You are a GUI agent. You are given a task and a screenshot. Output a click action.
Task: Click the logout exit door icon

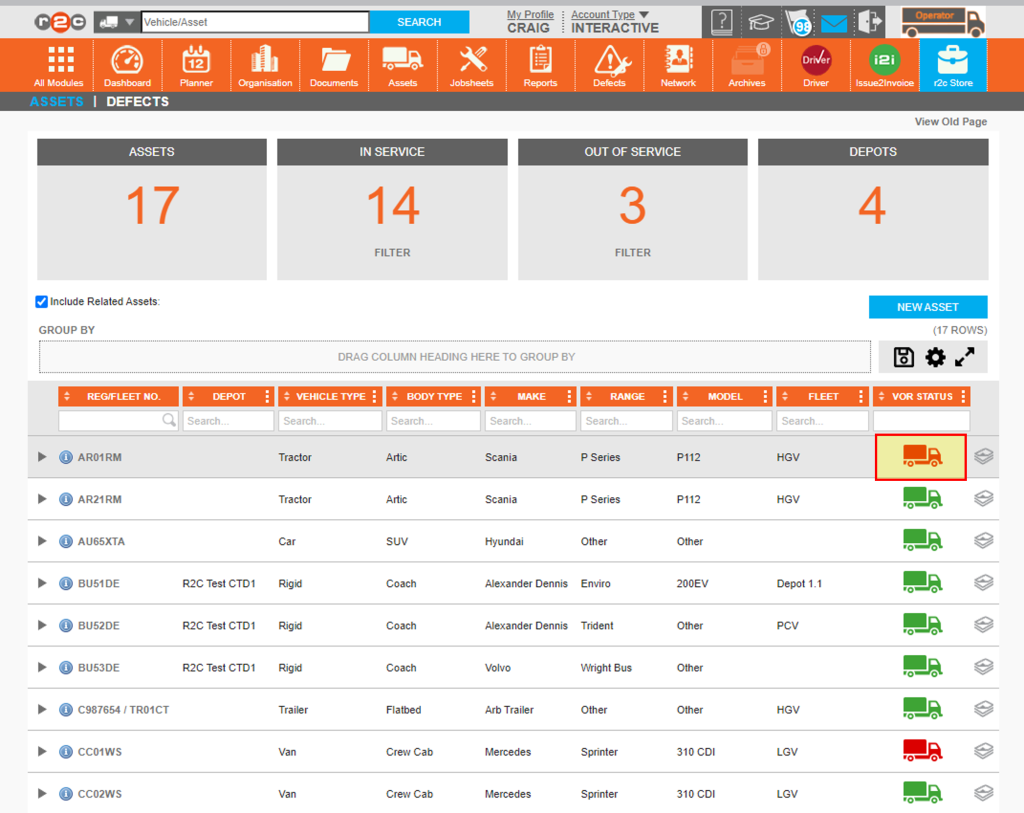click(869, 22)
